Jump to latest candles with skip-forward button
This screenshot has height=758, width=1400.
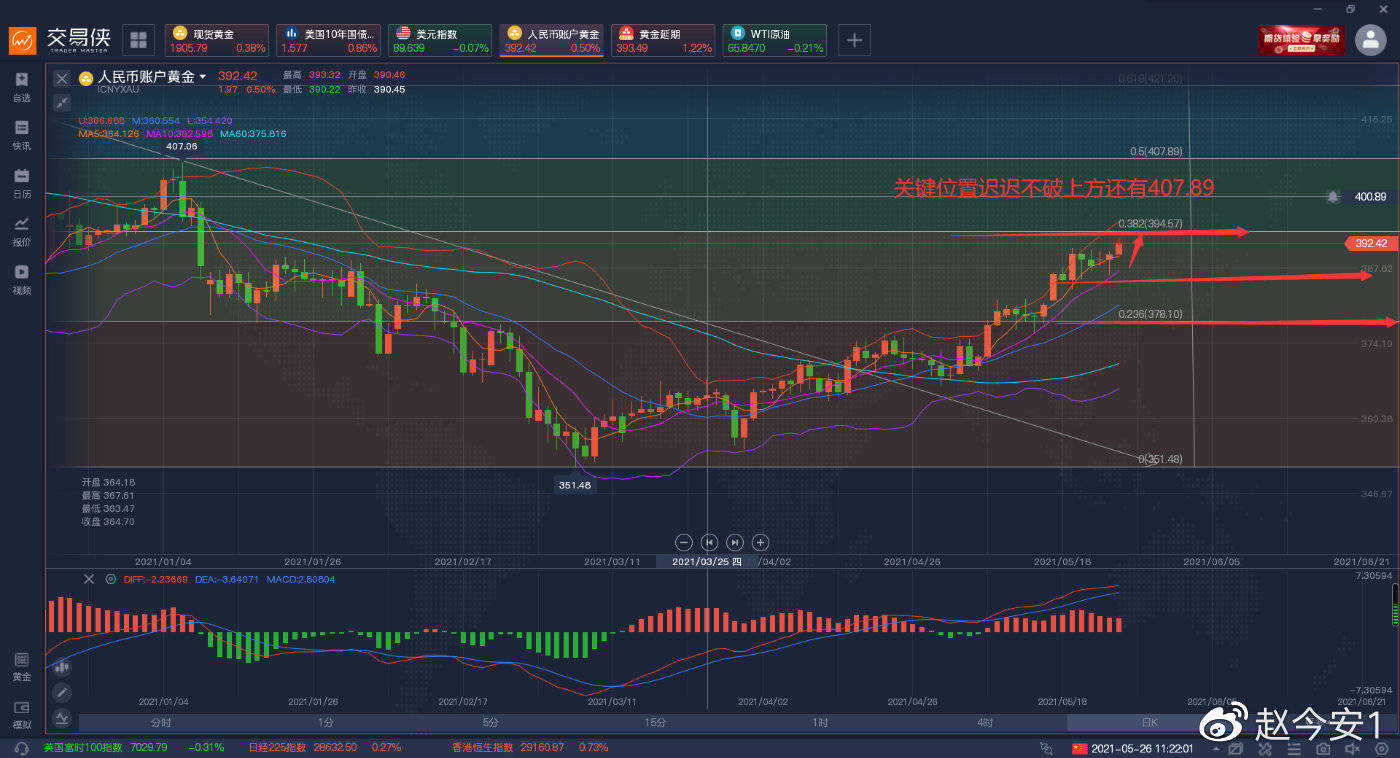[x=735, y=542]
